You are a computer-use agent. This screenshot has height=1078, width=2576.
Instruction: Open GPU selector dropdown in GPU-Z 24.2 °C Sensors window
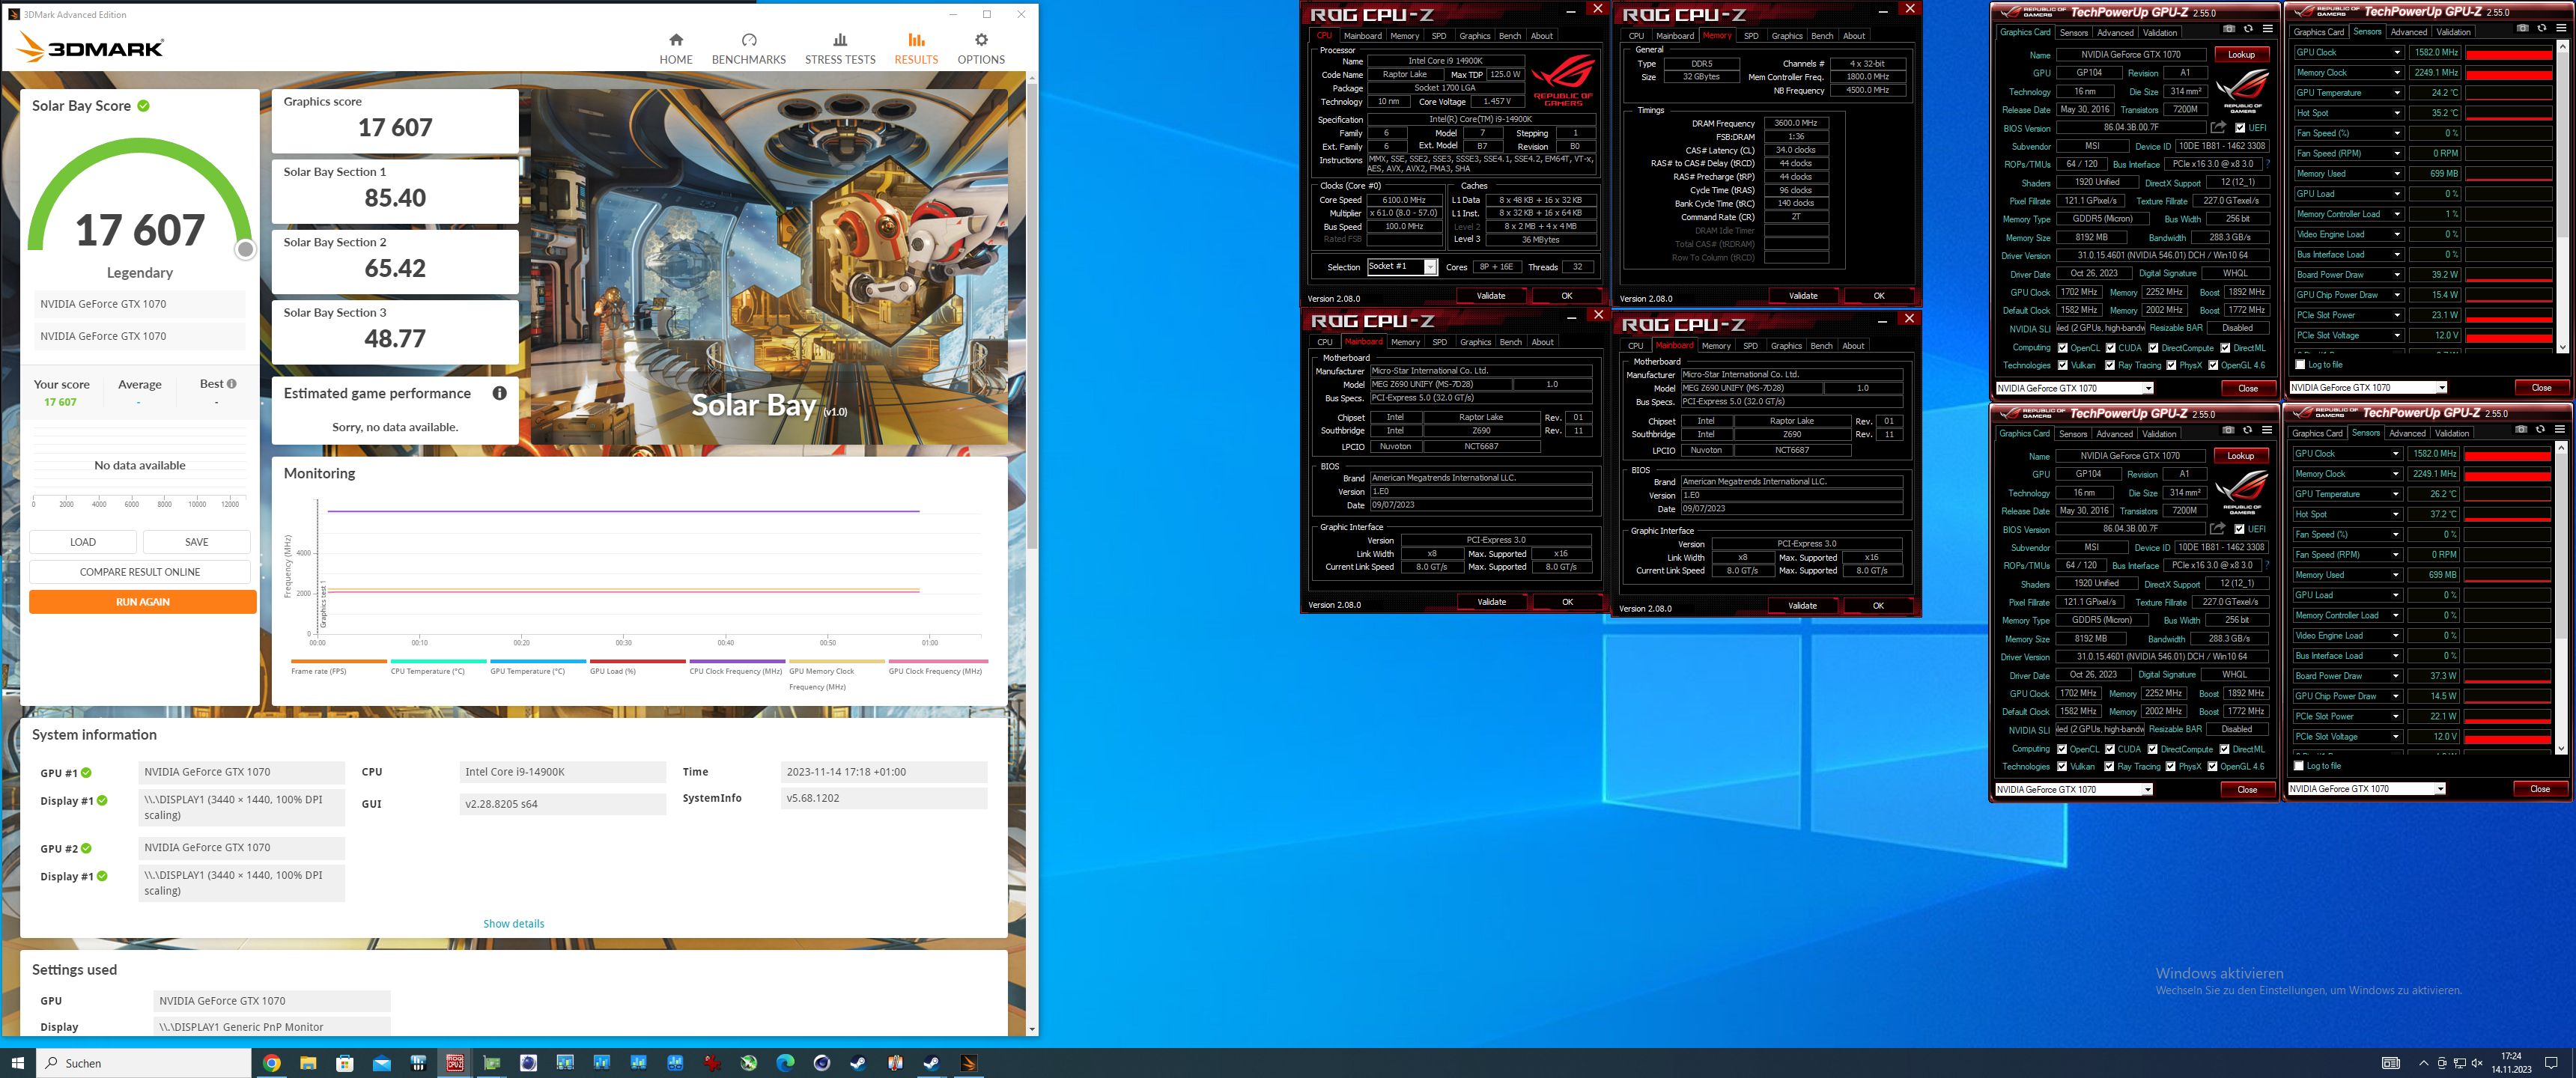pyautogui.click(x=2441, y=387)
